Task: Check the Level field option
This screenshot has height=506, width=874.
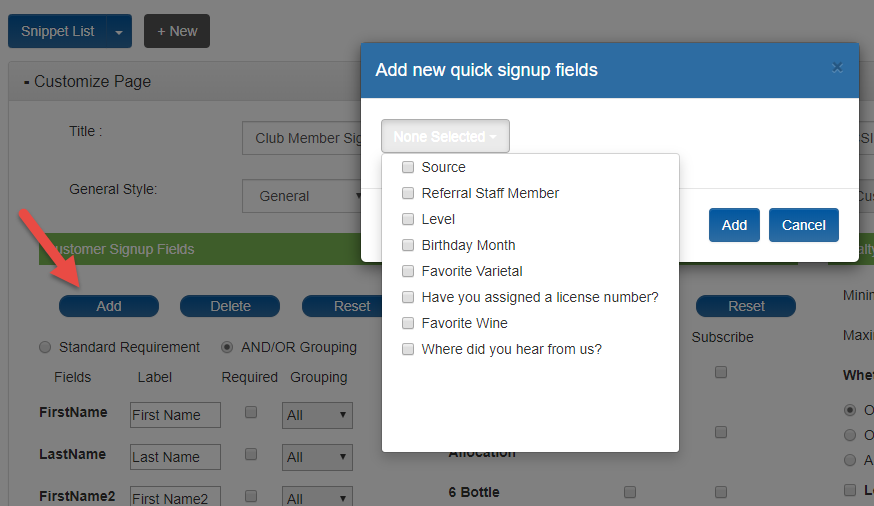Action: click(408, 219)
